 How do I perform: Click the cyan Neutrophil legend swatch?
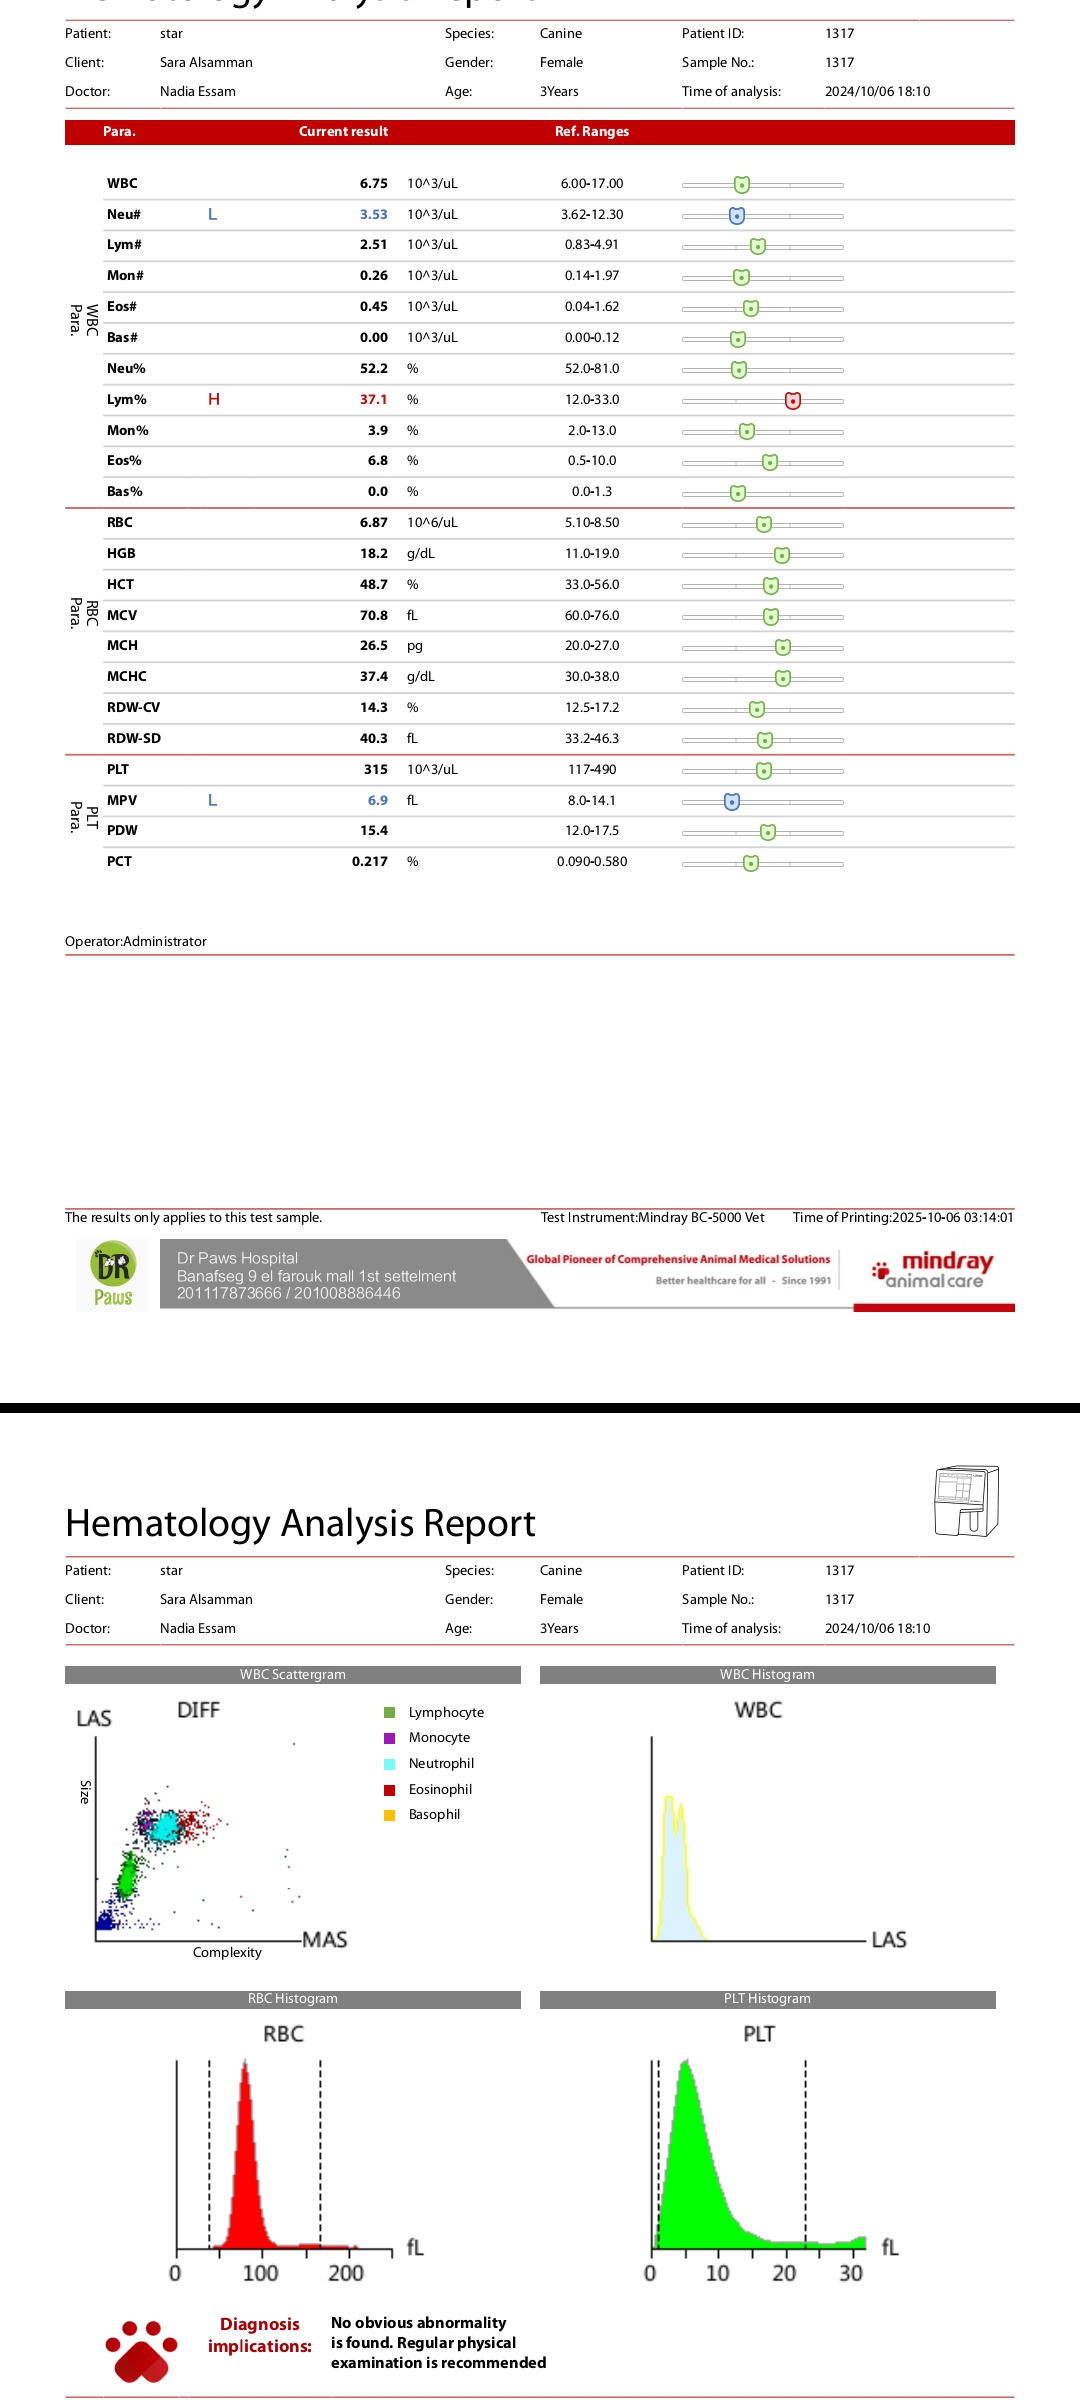[x=390, y=1764]
